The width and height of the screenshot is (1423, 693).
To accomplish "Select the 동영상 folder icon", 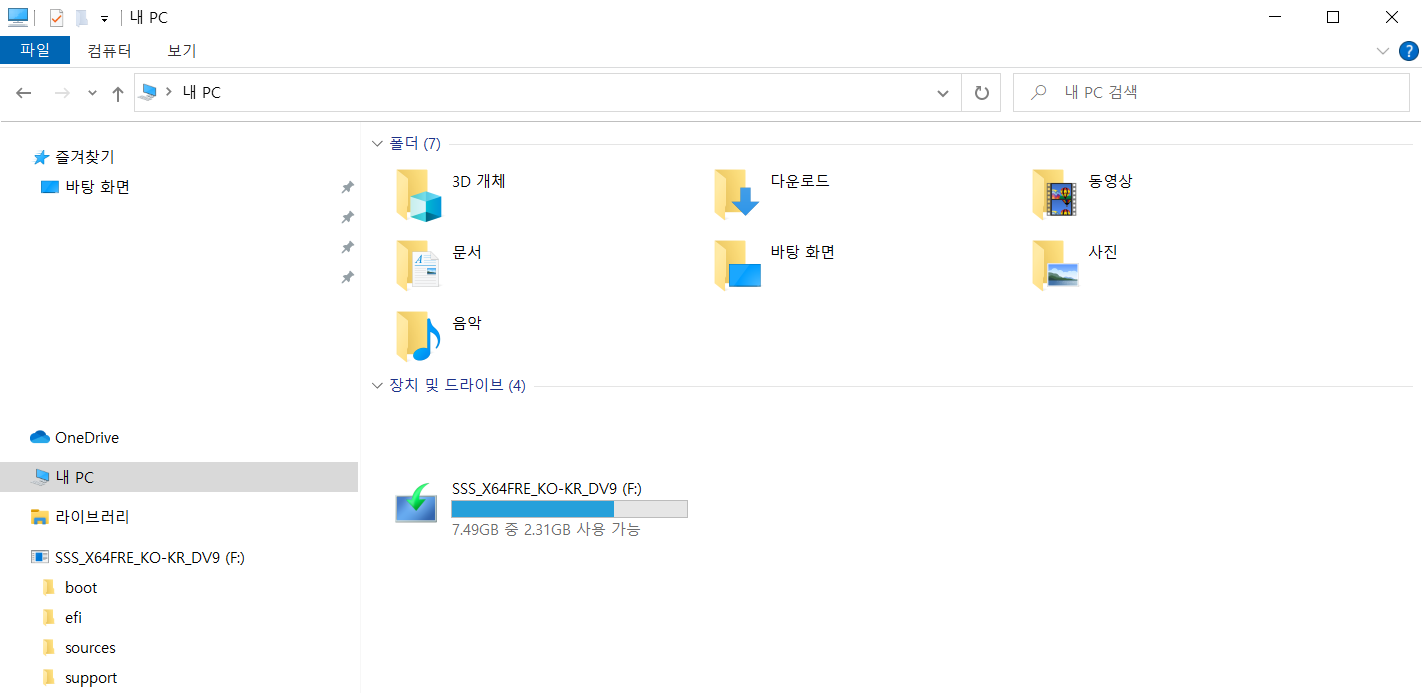I will [1055, 195].
